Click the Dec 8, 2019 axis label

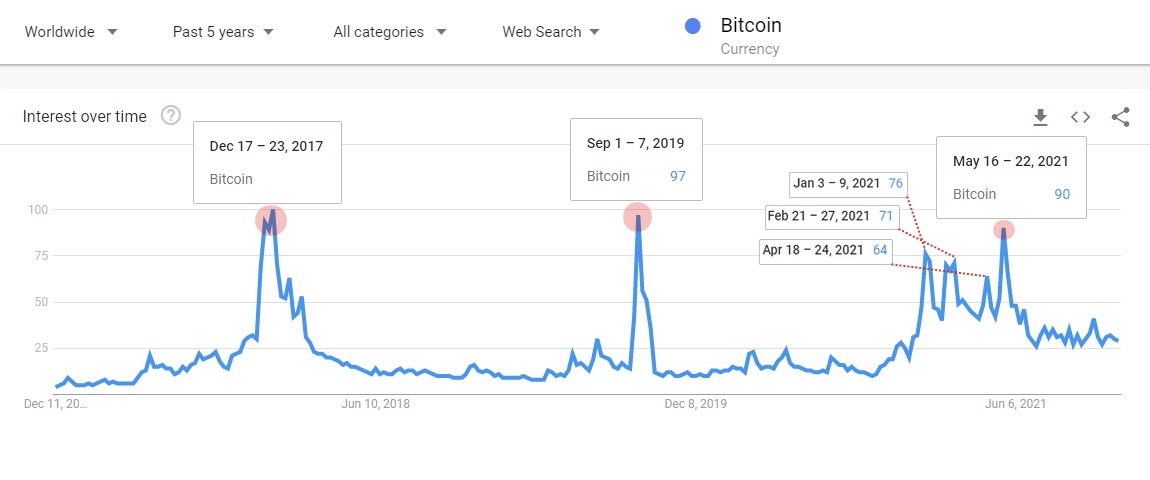[695, 404]
